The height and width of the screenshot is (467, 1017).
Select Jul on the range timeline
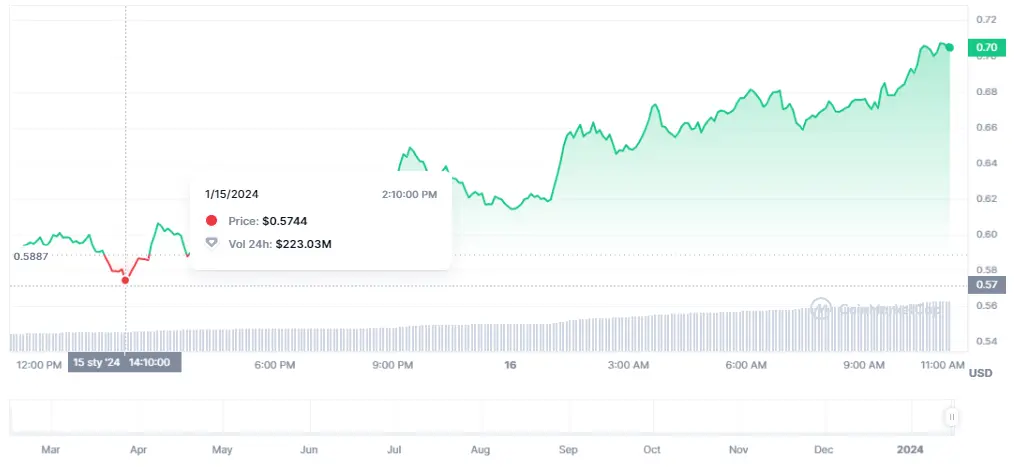394,449
